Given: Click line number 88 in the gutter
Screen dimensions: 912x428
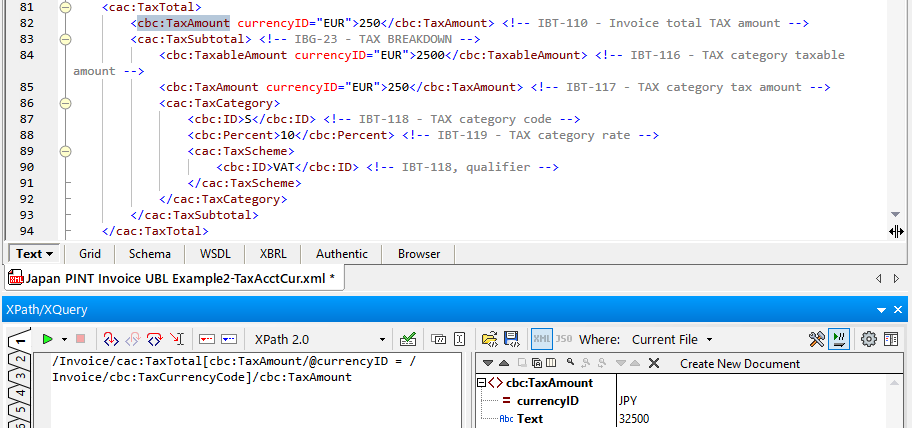Looking at the screenshot, I should coord(27,135).
